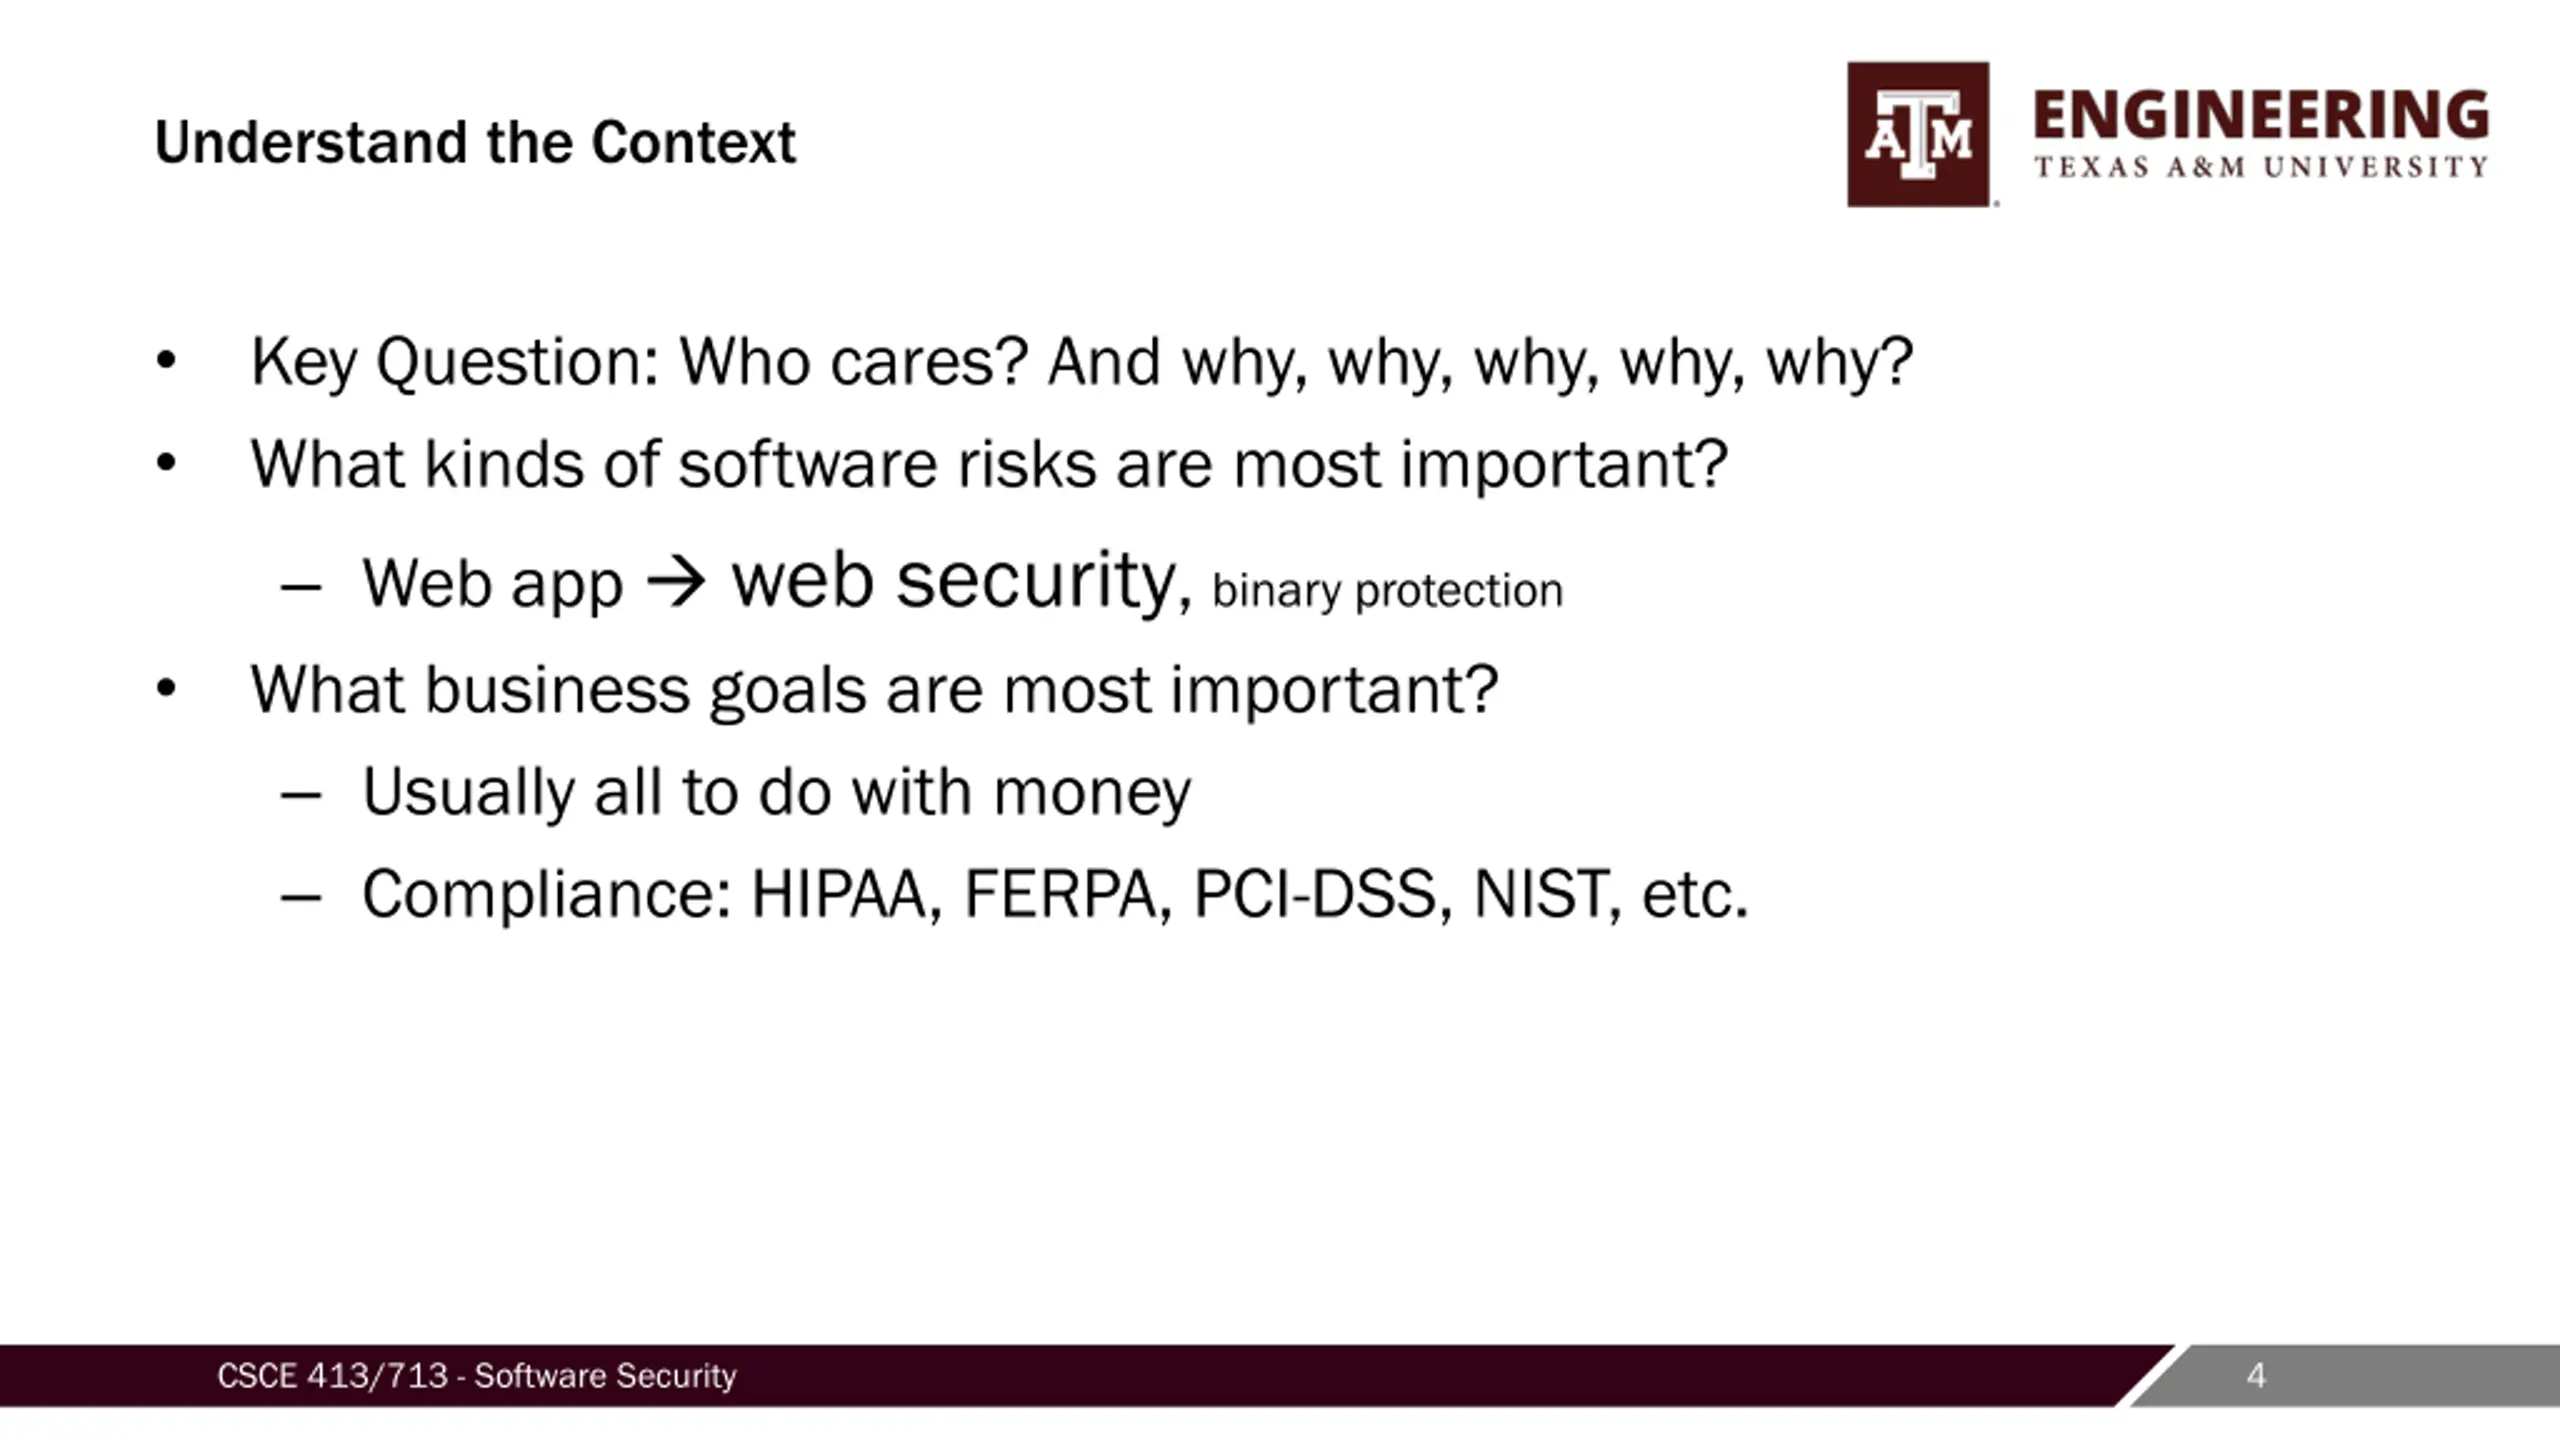Click the TEXAS A&M UNIVERSITY subtitle
Viewport: 2560px width, 1440px height.
coord(2260,167)
